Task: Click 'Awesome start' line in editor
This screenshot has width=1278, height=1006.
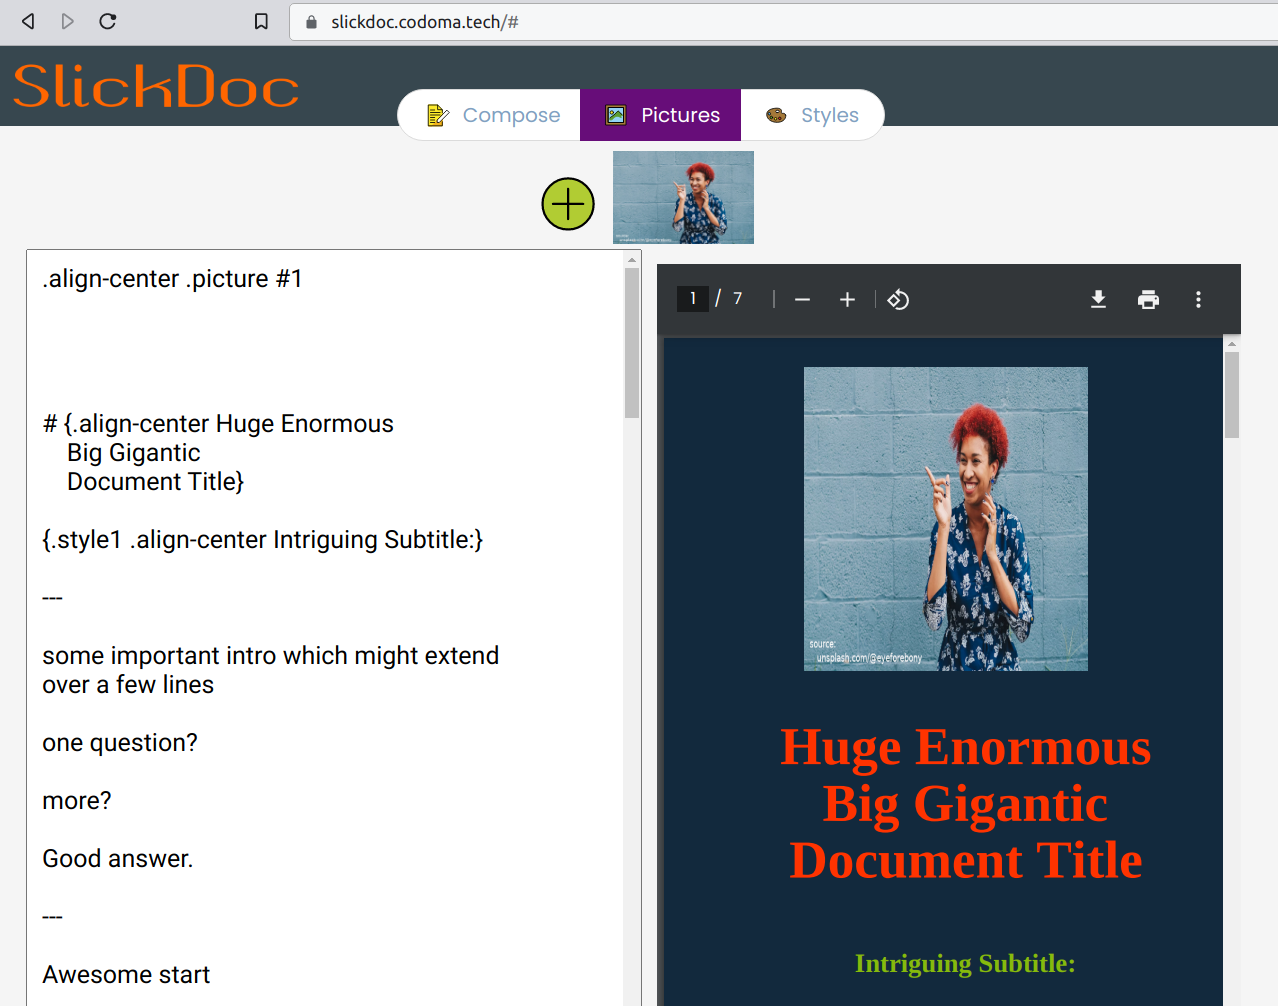Action: [x=126, y=975]
